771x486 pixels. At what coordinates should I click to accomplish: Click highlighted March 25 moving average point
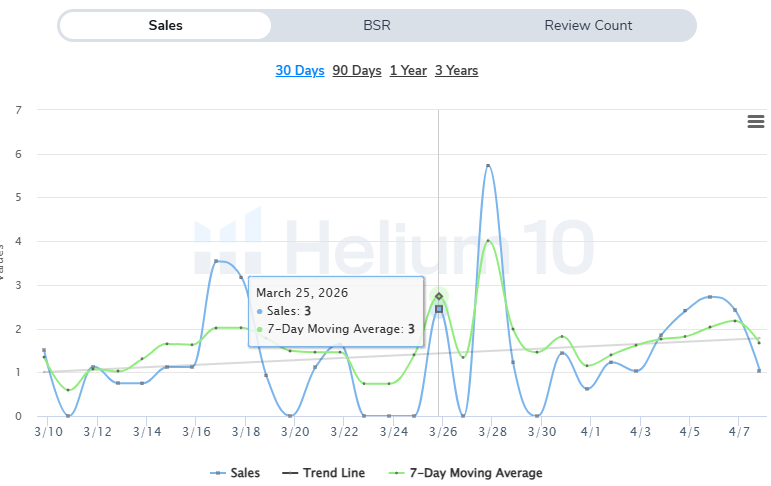point(439,296)
